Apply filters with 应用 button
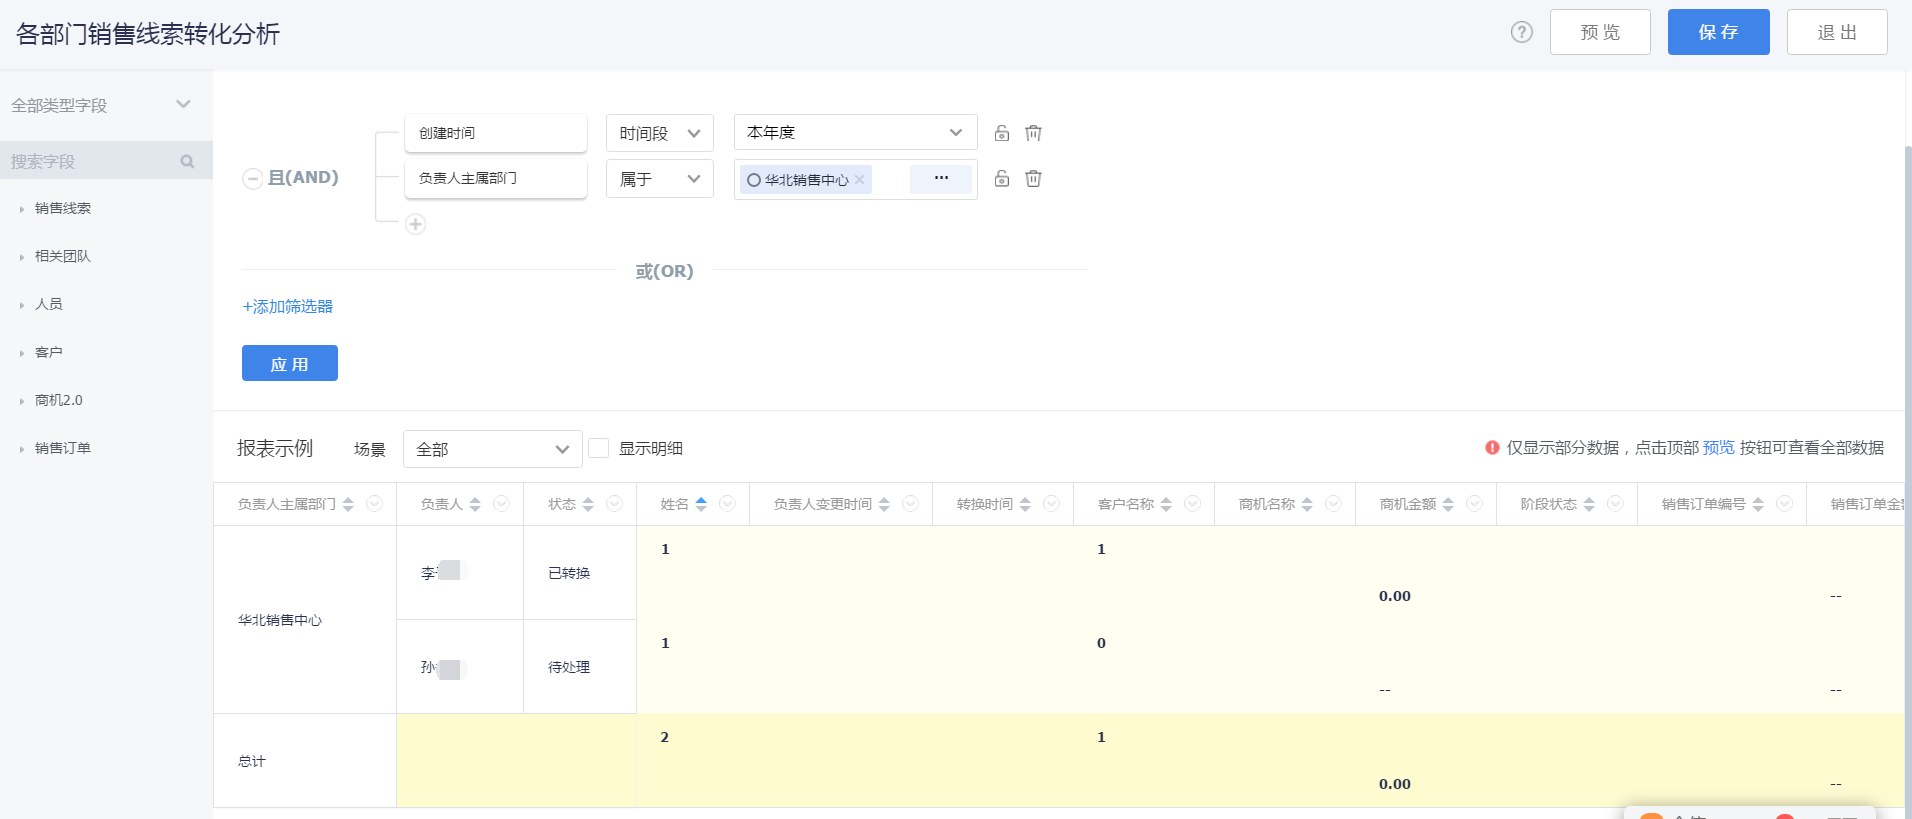This screenshot has height=819, width=1912. click(x=290, y=363)
